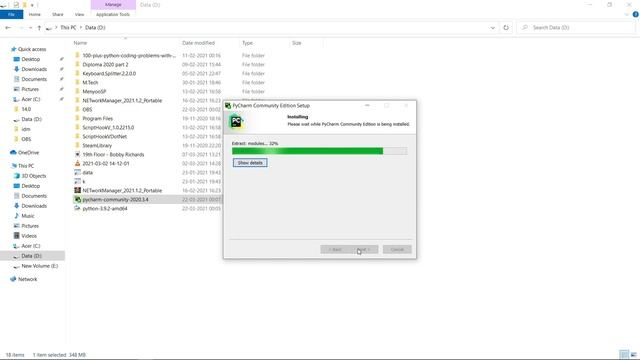Select highlighted Data (D:) under This PC
640x360 pixels.
point(31,256)
